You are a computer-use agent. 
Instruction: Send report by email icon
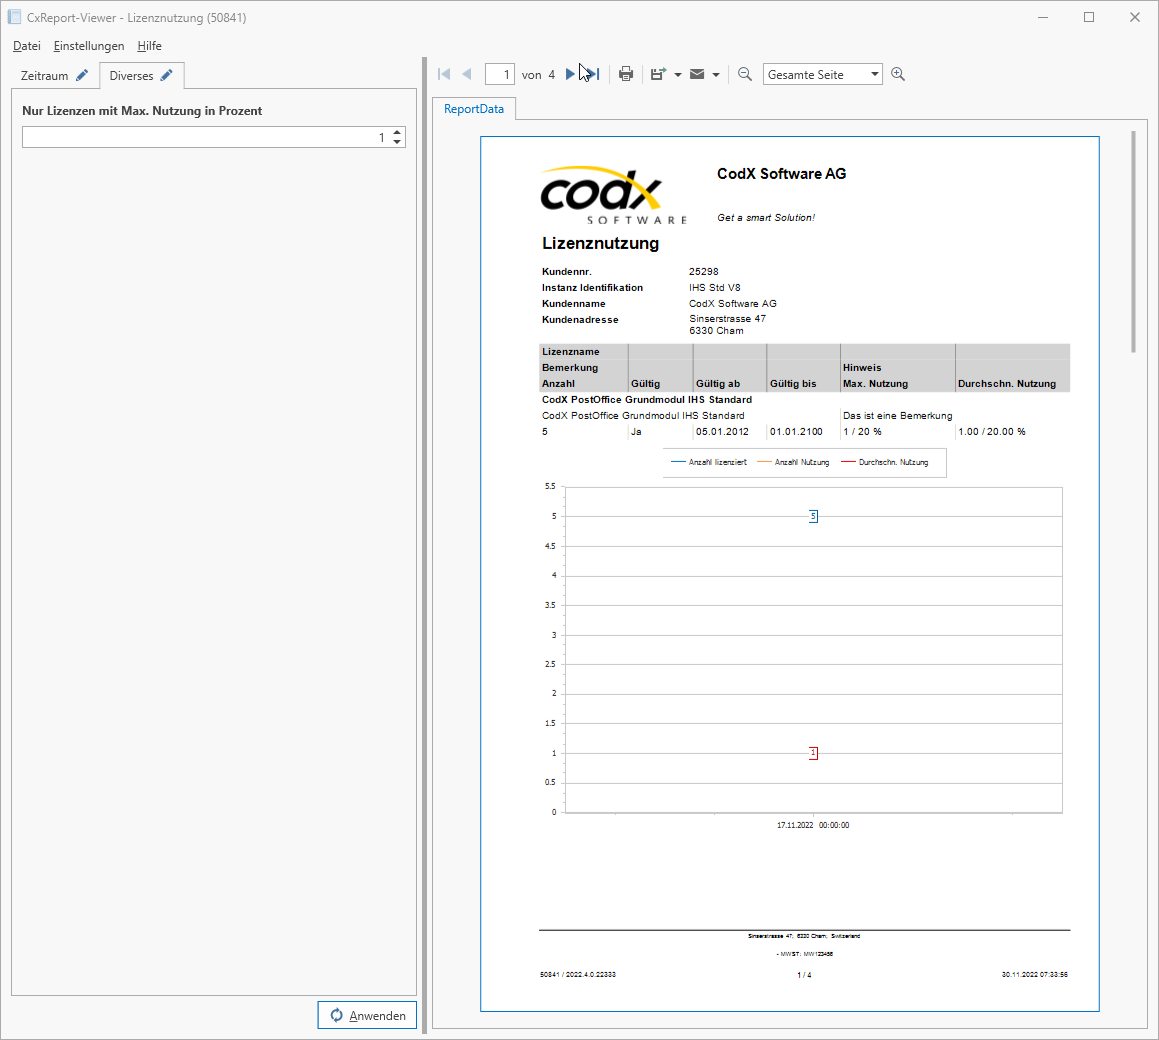(x=697, y=74)
